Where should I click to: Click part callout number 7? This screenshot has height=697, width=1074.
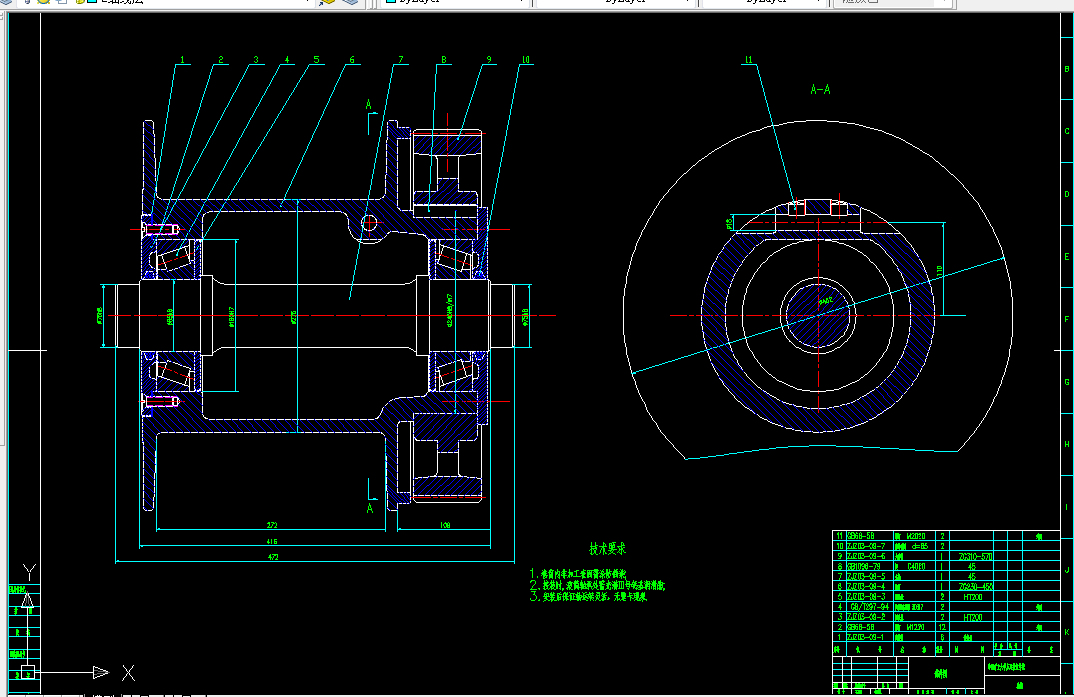pos(401,60)
